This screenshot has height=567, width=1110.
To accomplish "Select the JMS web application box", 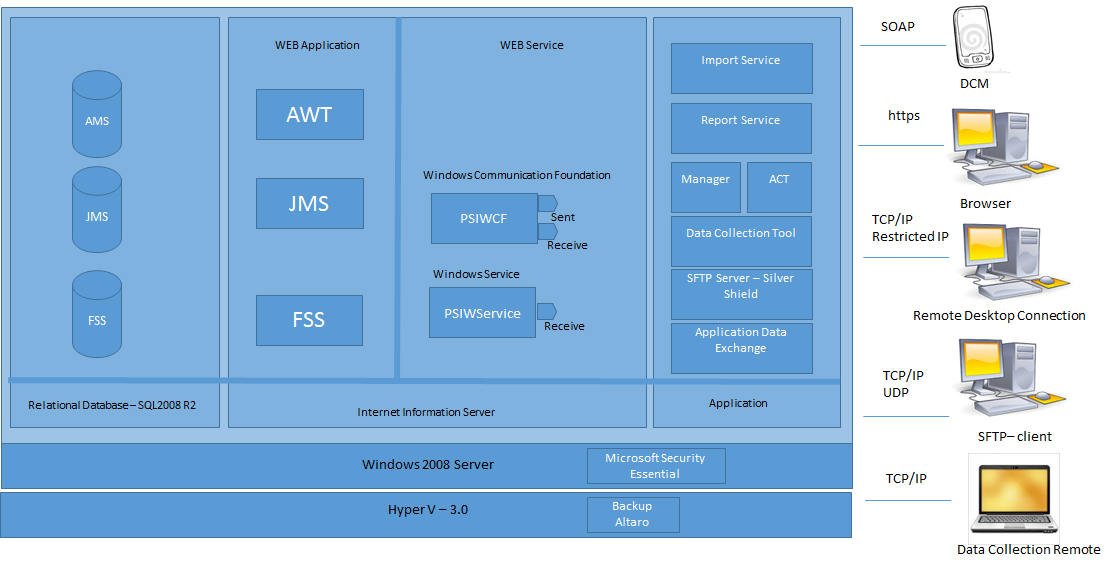I will click(x=309, y=203).
